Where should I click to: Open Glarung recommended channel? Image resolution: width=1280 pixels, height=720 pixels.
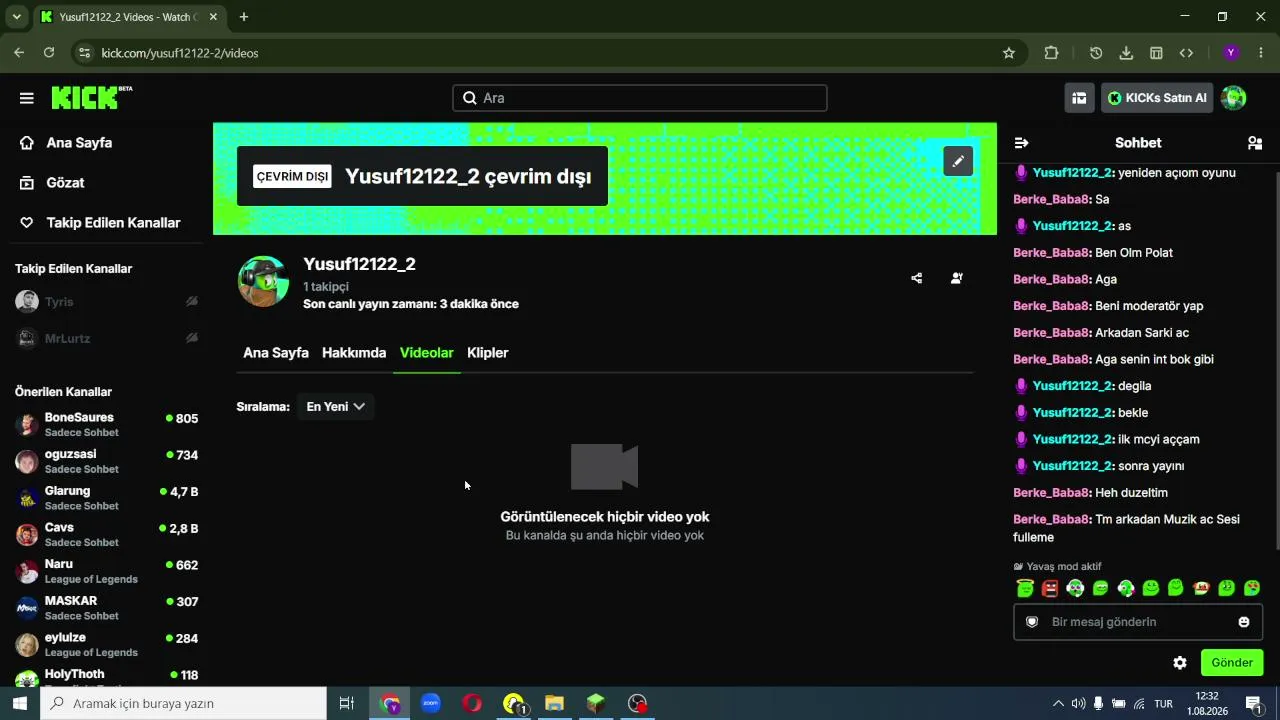pyautogui.click(x=106, y=498)
